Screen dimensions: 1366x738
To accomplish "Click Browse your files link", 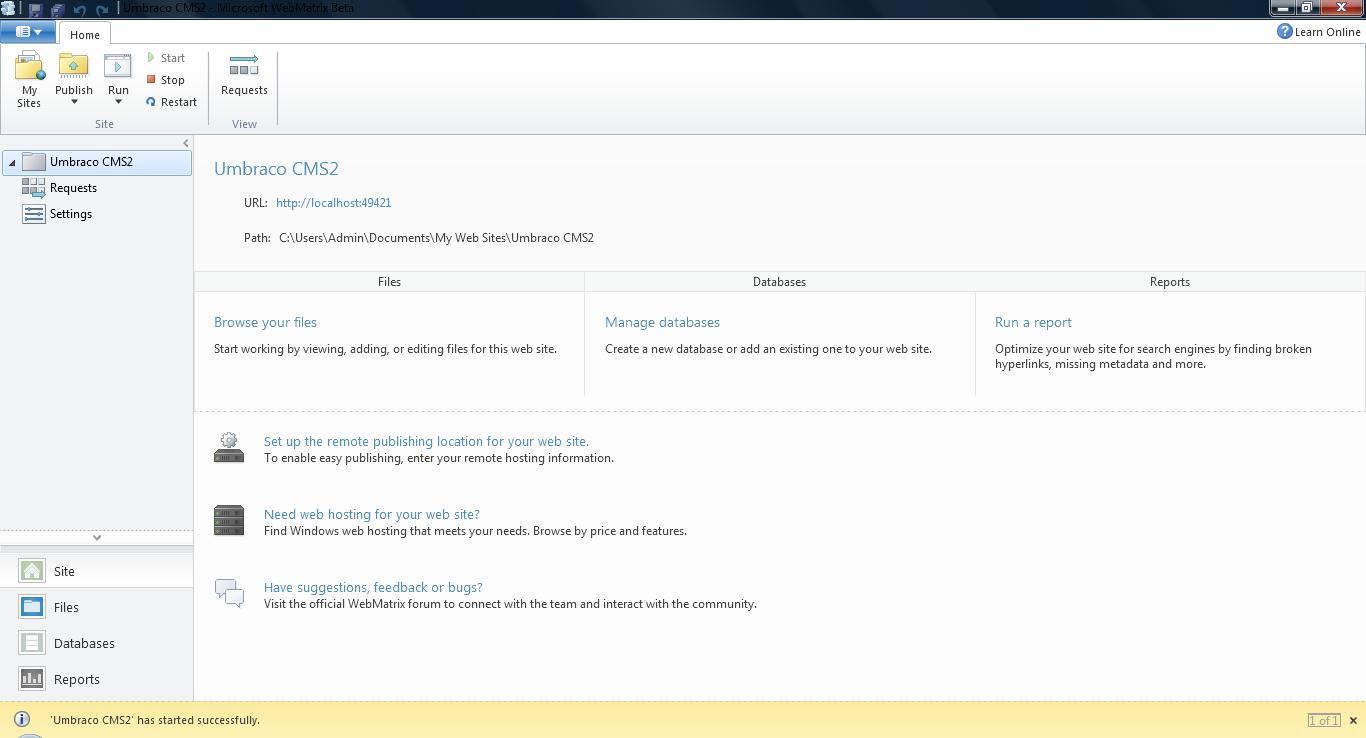I will tap(265, 322).
